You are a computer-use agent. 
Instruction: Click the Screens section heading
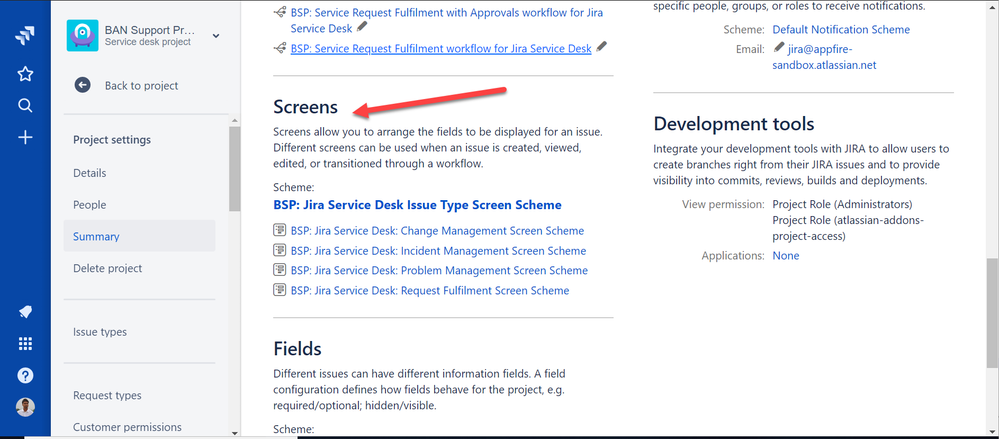306,107
